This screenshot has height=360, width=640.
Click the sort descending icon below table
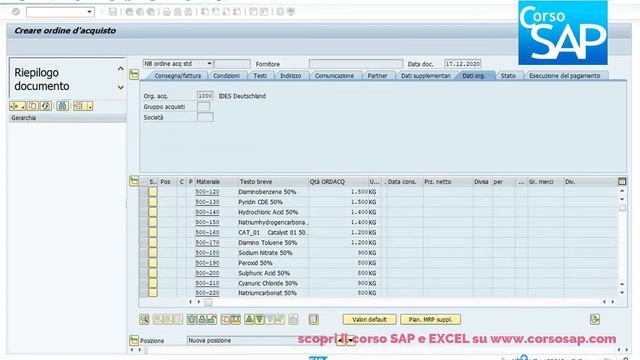pos(259,319)
